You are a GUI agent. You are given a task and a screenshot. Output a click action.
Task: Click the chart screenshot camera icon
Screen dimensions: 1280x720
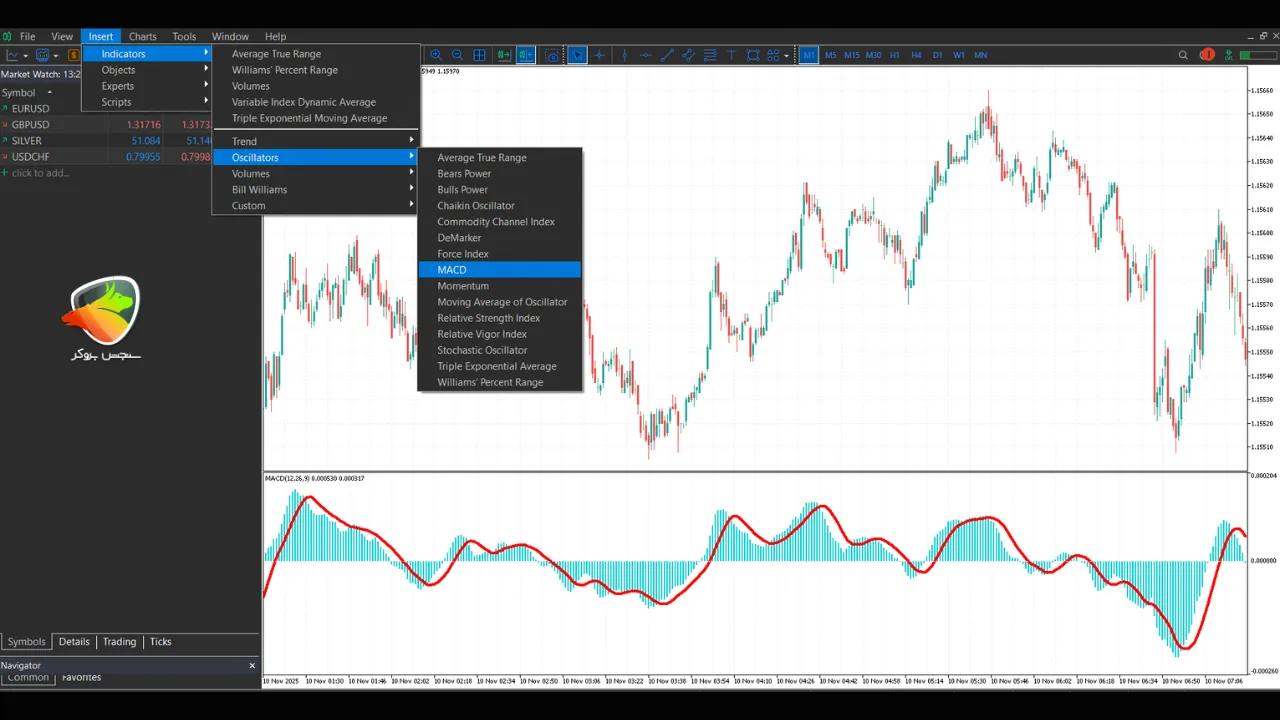(x=552, y=55)
